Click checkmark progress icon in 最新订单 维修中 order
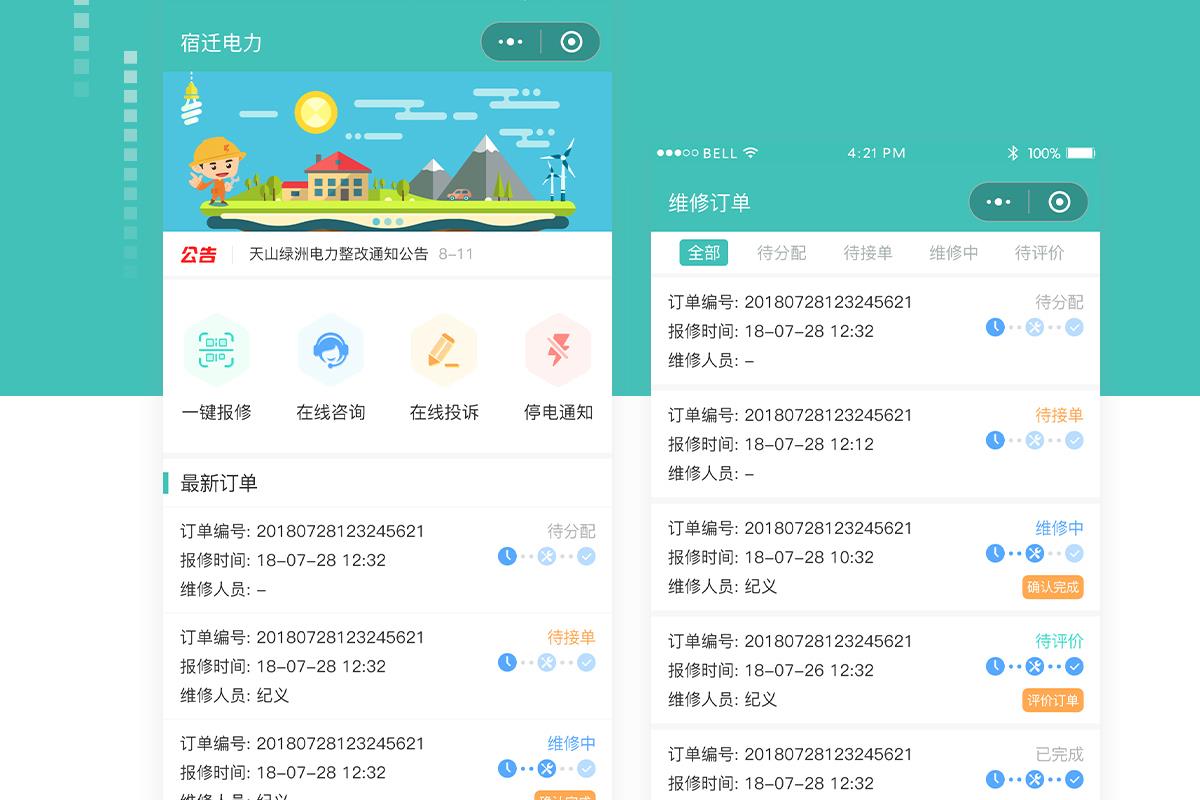Viewport: 1200px width, 800px height. point(586,768)
